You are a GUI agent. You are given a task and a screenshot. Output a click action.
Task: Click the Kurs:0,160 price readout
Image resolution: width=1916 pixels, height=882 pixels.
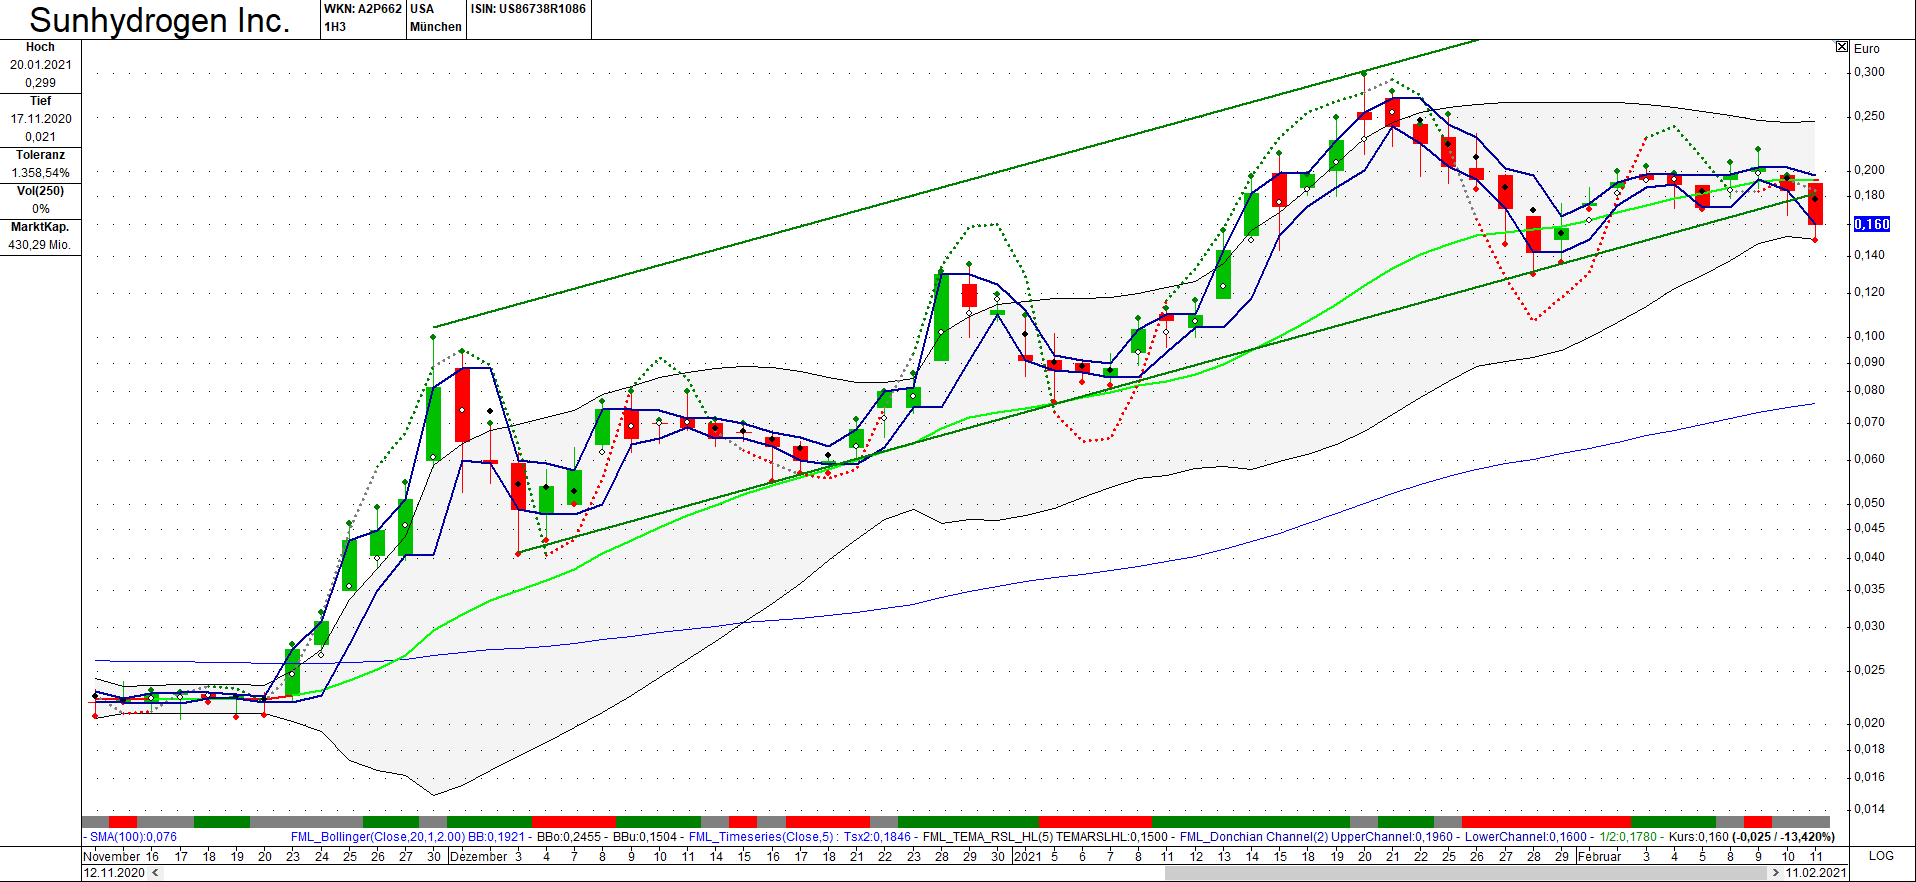click(x=1699, y=837)
